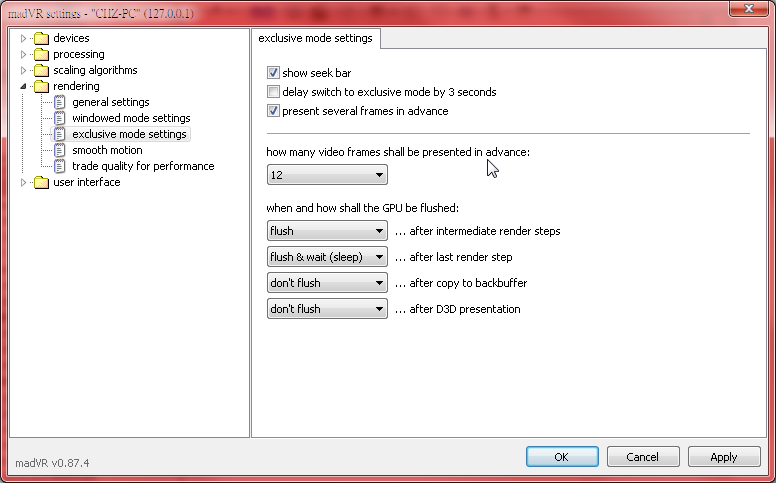Select the exclusive mode settings tab
Screen dimensions: 776x483
coord(315,39)
